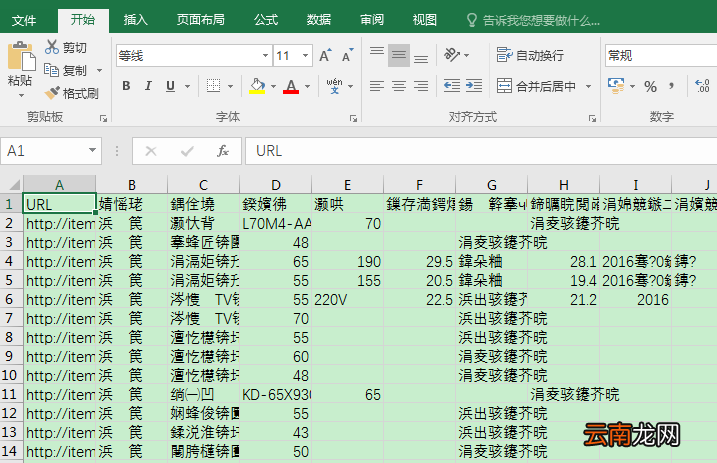The image size is (717, 463).
Task: Expand merge and center options arrow
Action: (x=588, y=86)
